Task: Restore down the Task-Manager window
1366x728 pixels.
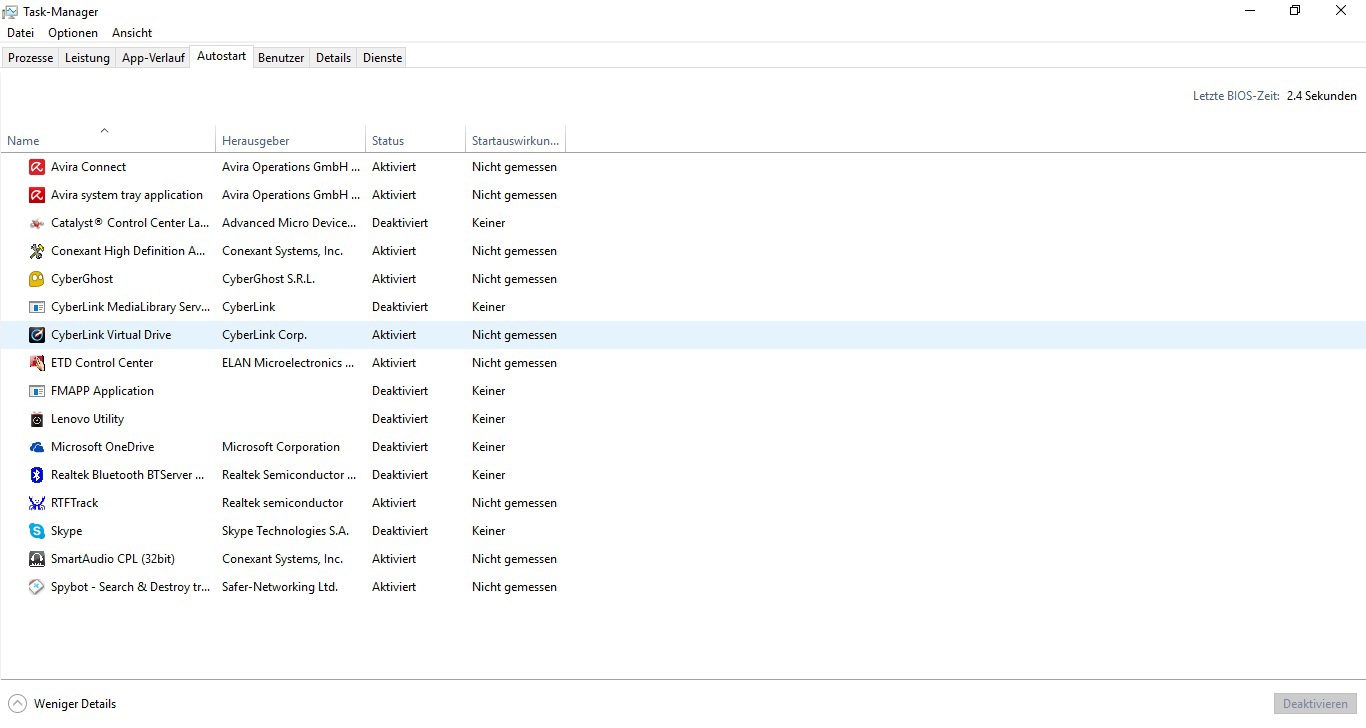Action: pos(1295,11)
